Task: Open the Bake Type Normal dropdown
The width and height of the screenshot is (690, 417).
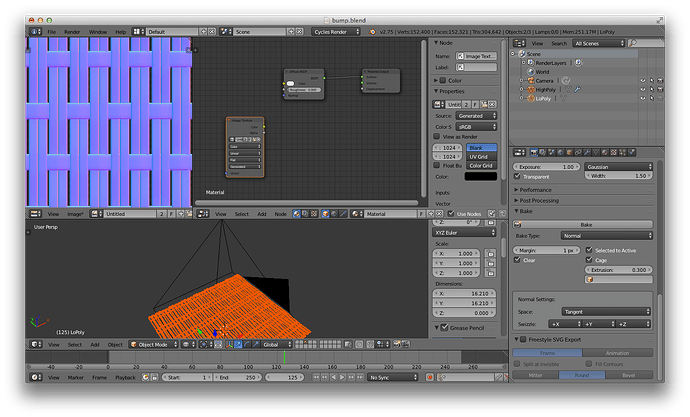Action: (606, 236)
